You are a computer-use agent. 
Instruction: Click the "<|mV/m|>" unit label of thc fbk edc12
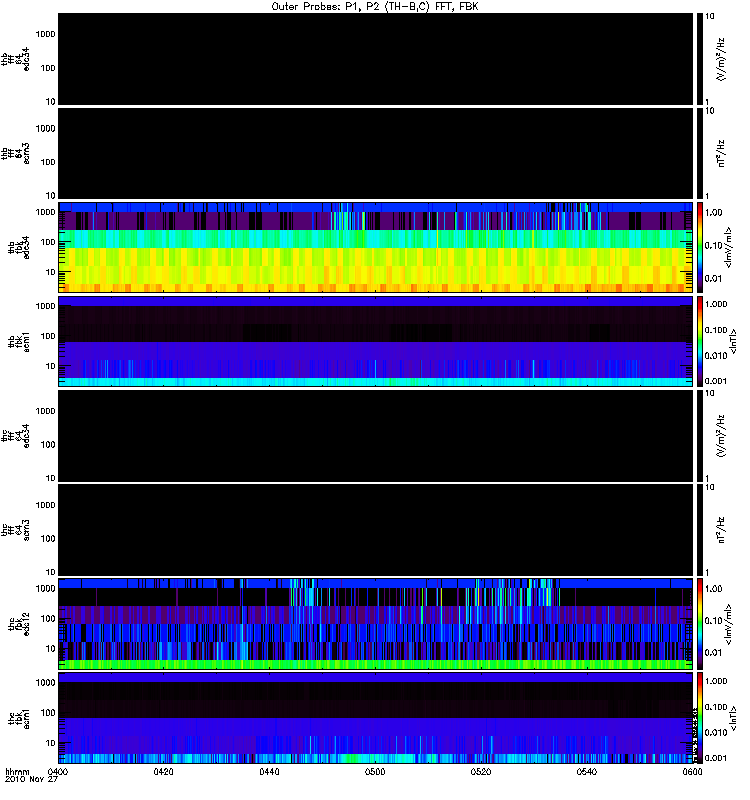click(x=729, y=624)
